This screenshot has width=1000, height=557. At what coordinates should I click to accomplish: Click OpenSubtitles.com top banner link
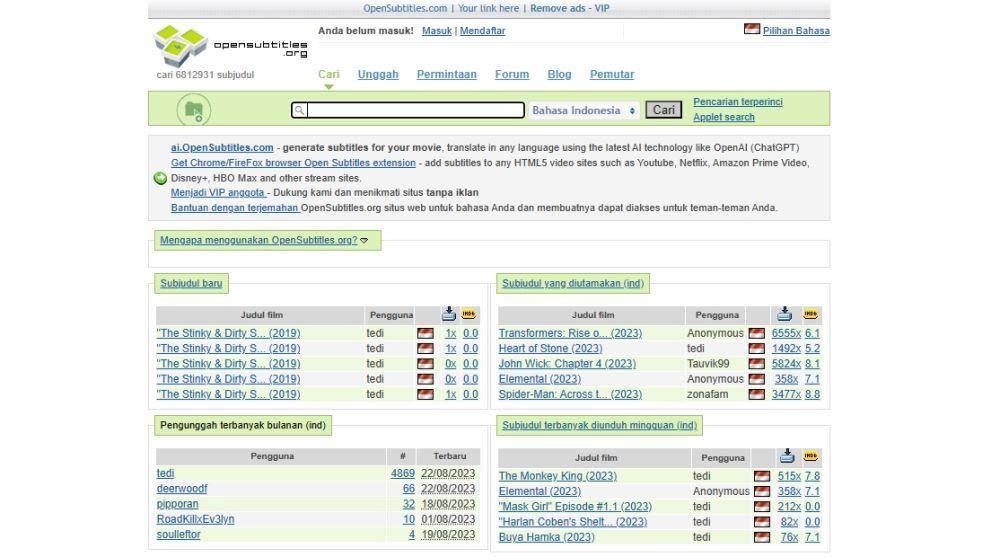click(x=405, y=8)
